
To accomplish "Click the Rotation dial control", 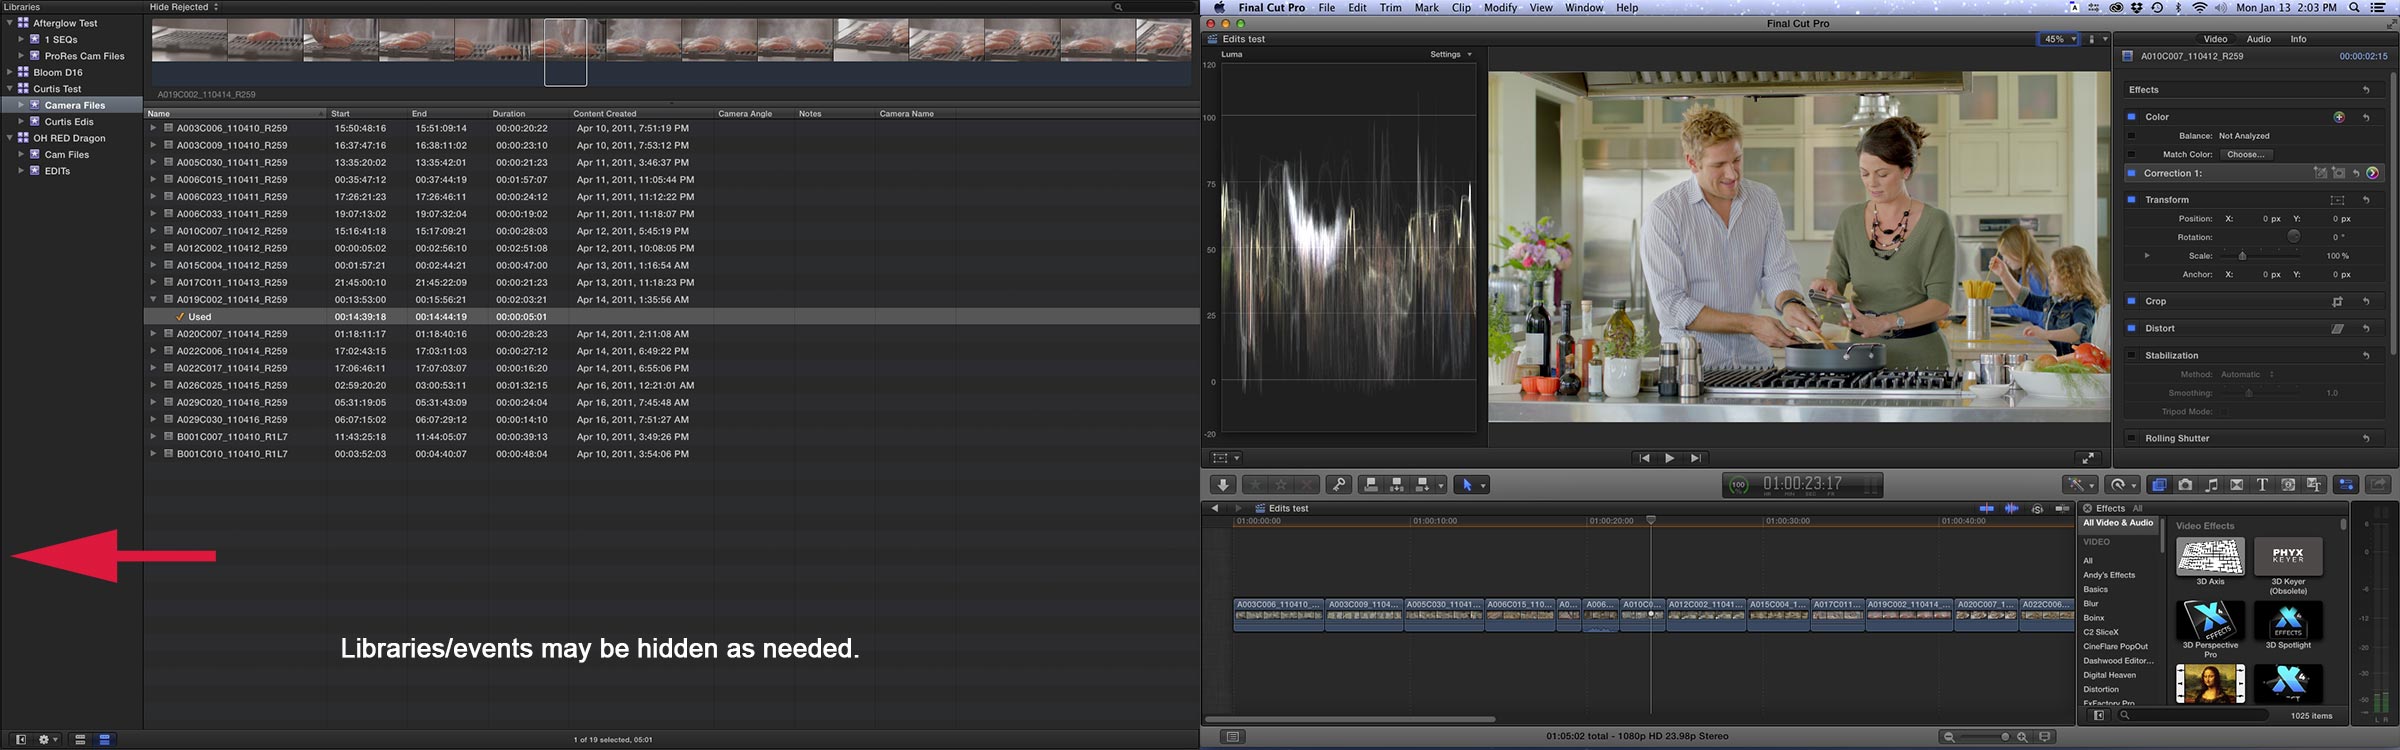I will pyautogui.click(x=2294, y=237).
